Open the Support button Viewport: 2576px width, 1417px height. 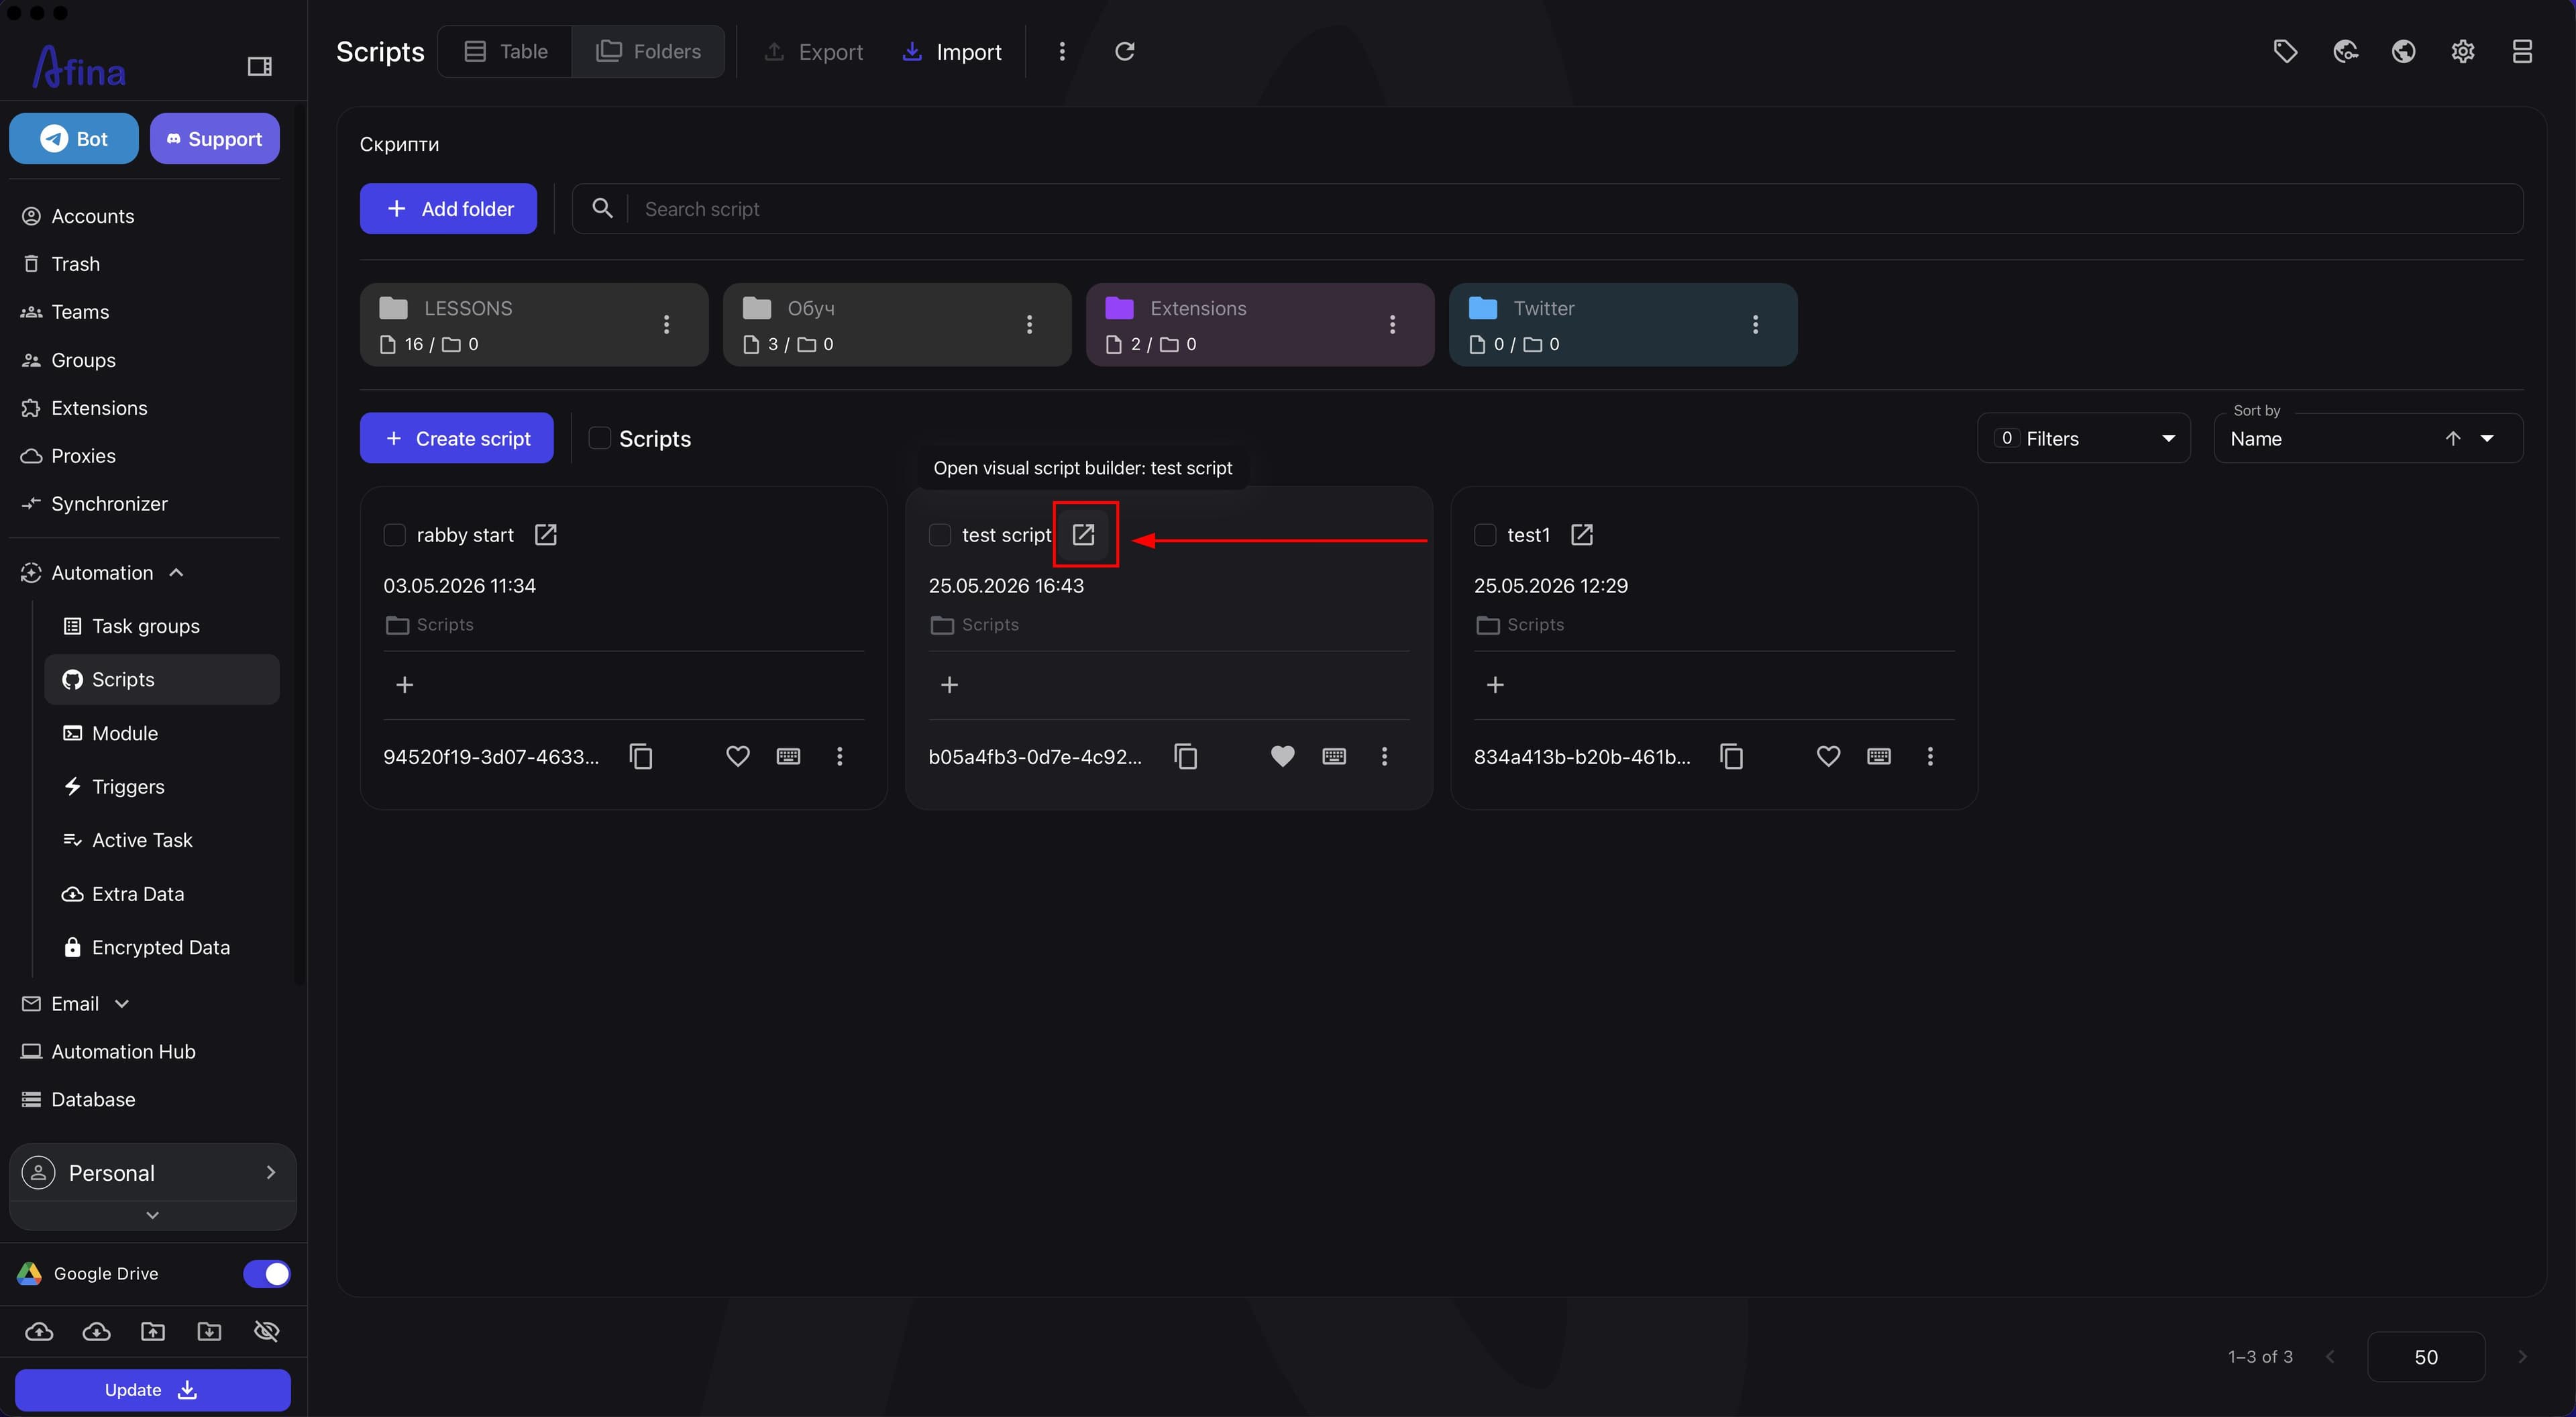click(x=214, y=138)
